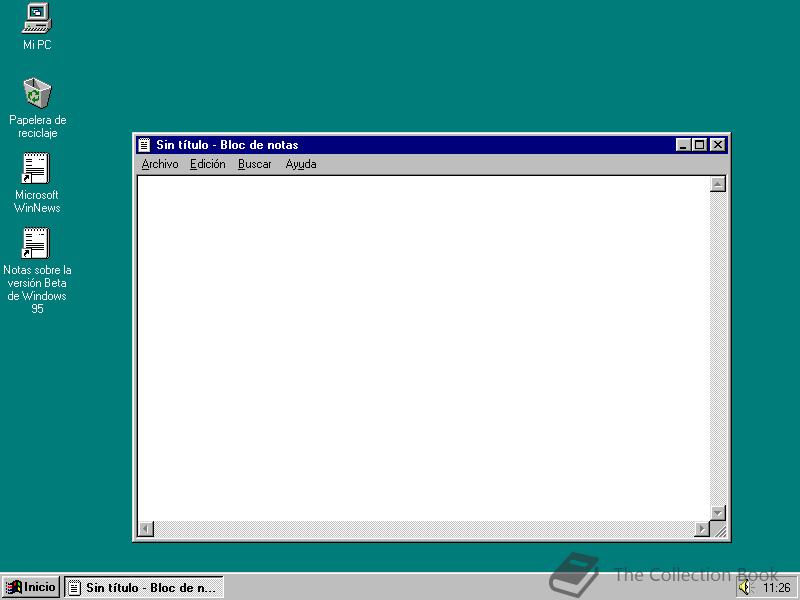Image resolution: width=800 pixels, height=600 pixels.
Task: Click Sin título - Bloc de notas taskbar button
Action: pos(144,588)
